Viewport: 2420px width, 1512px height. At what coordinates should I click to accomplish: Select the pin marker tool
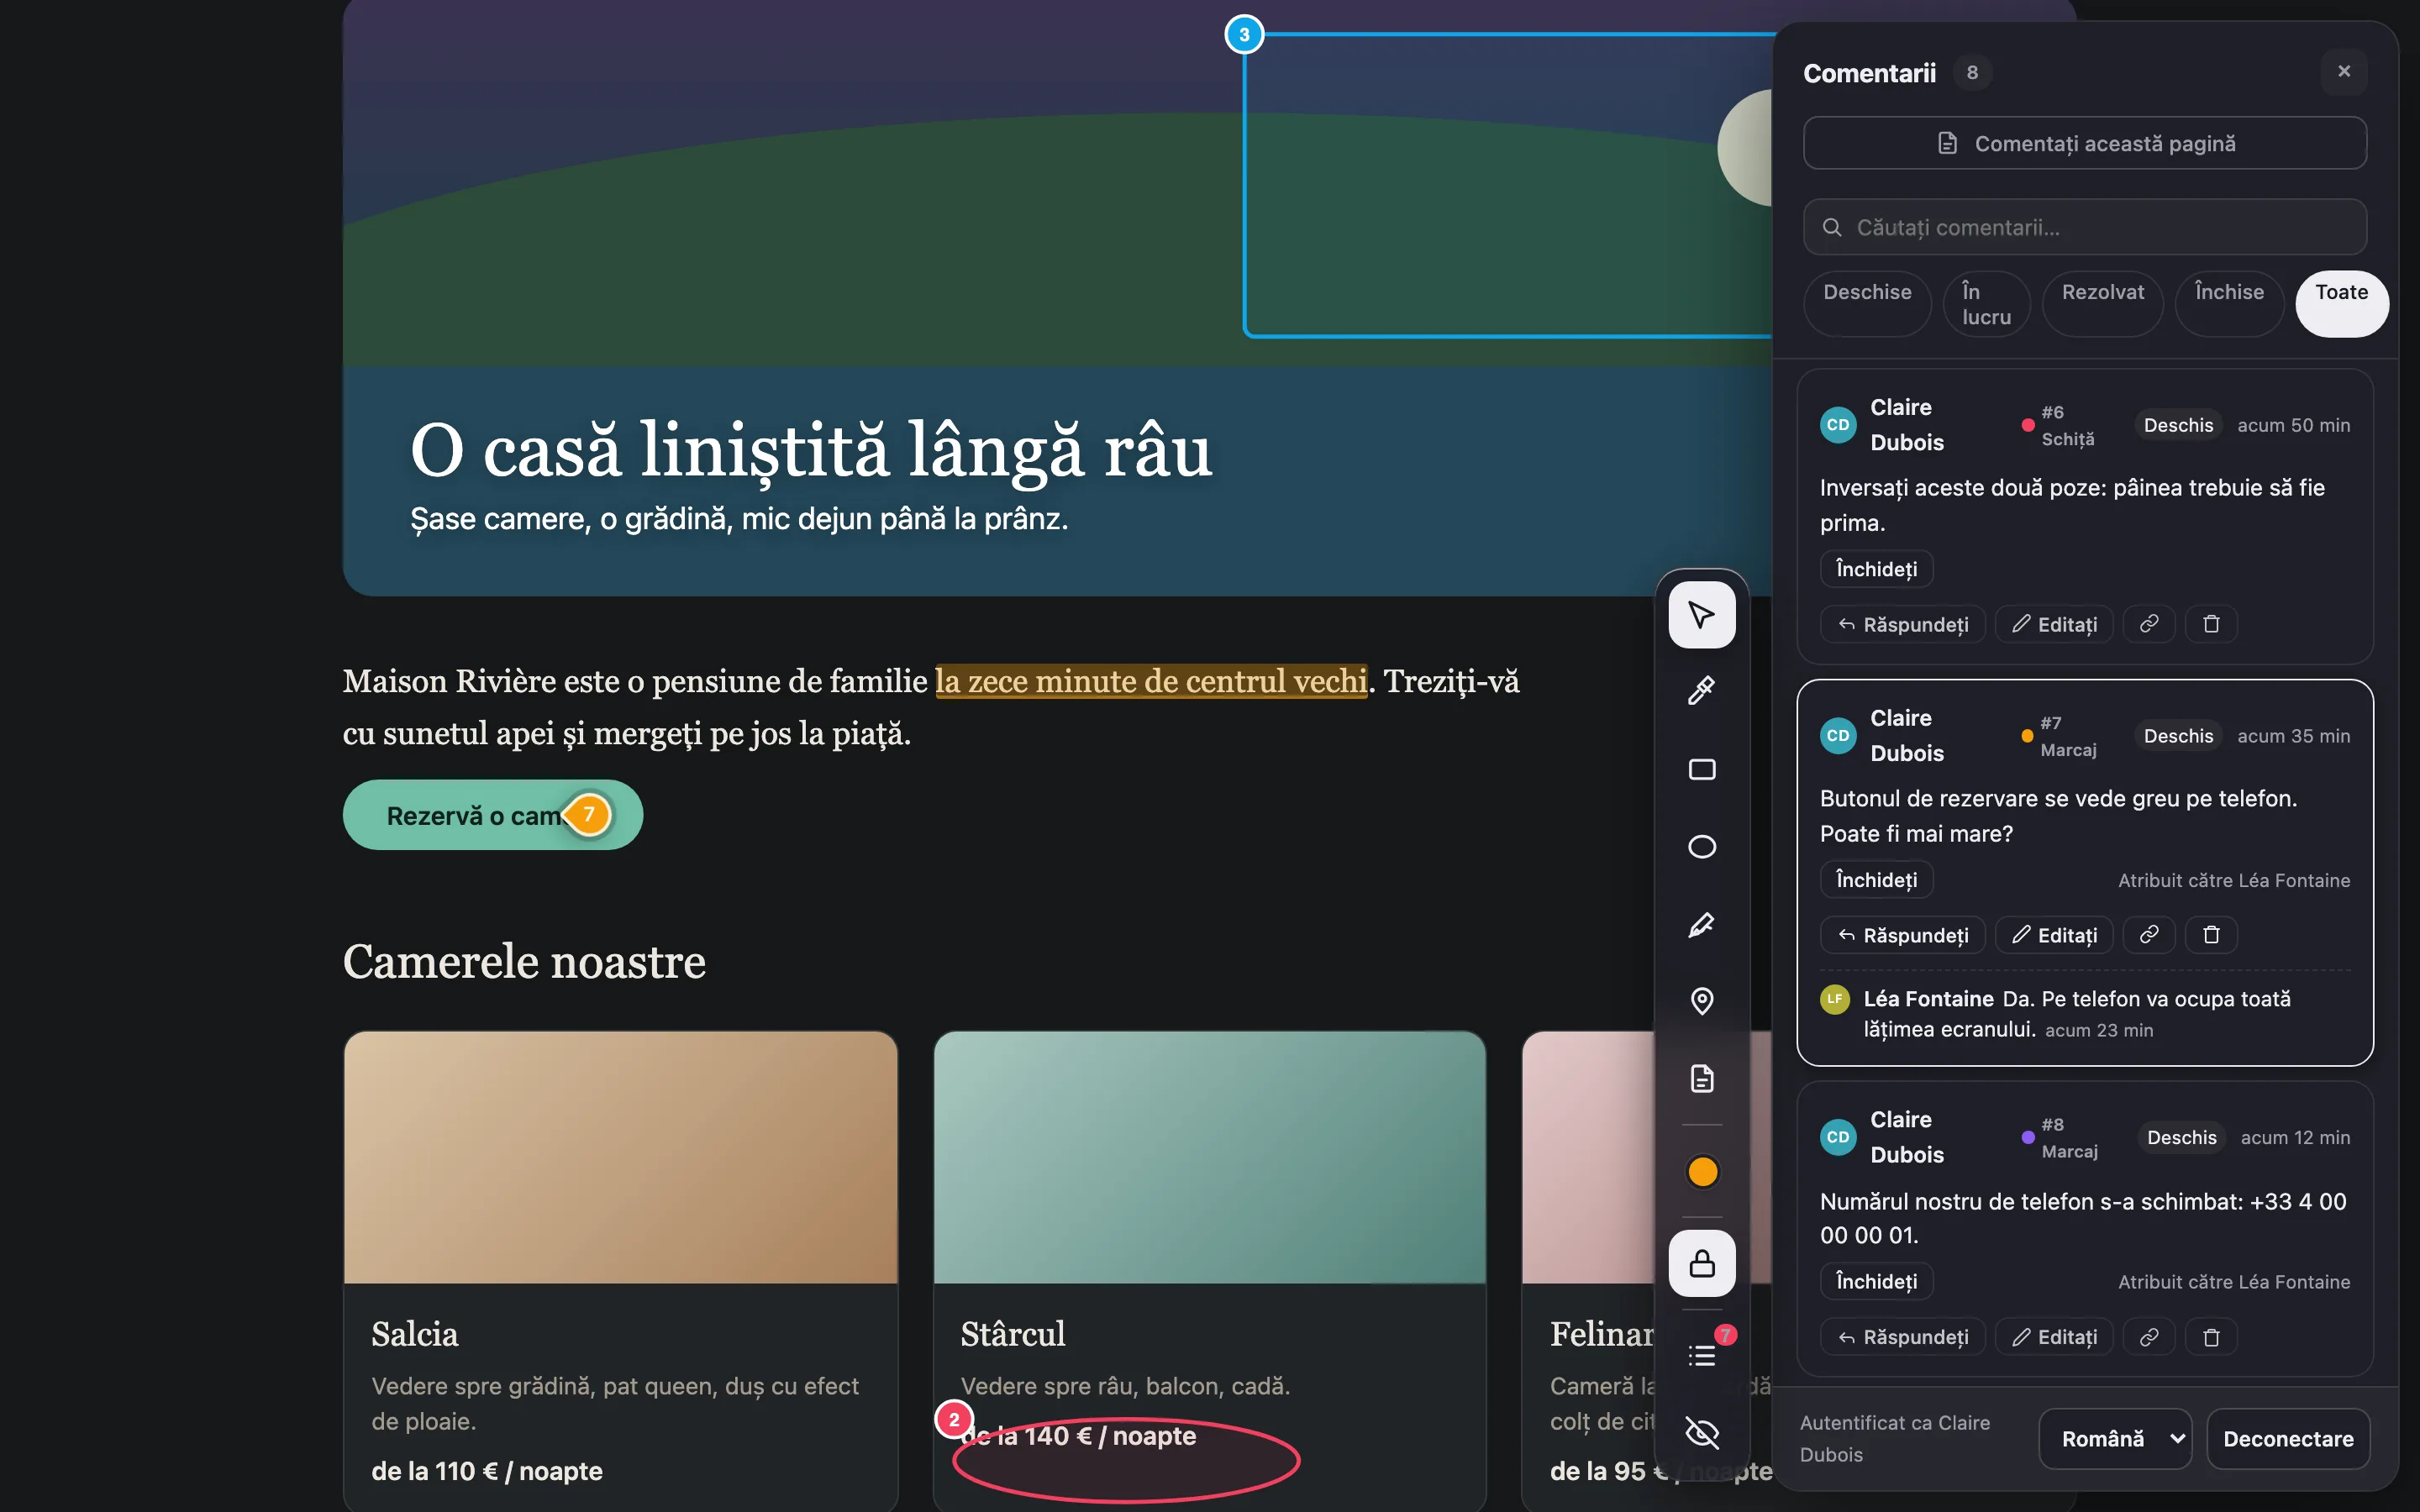[x=1701, y=1001]
